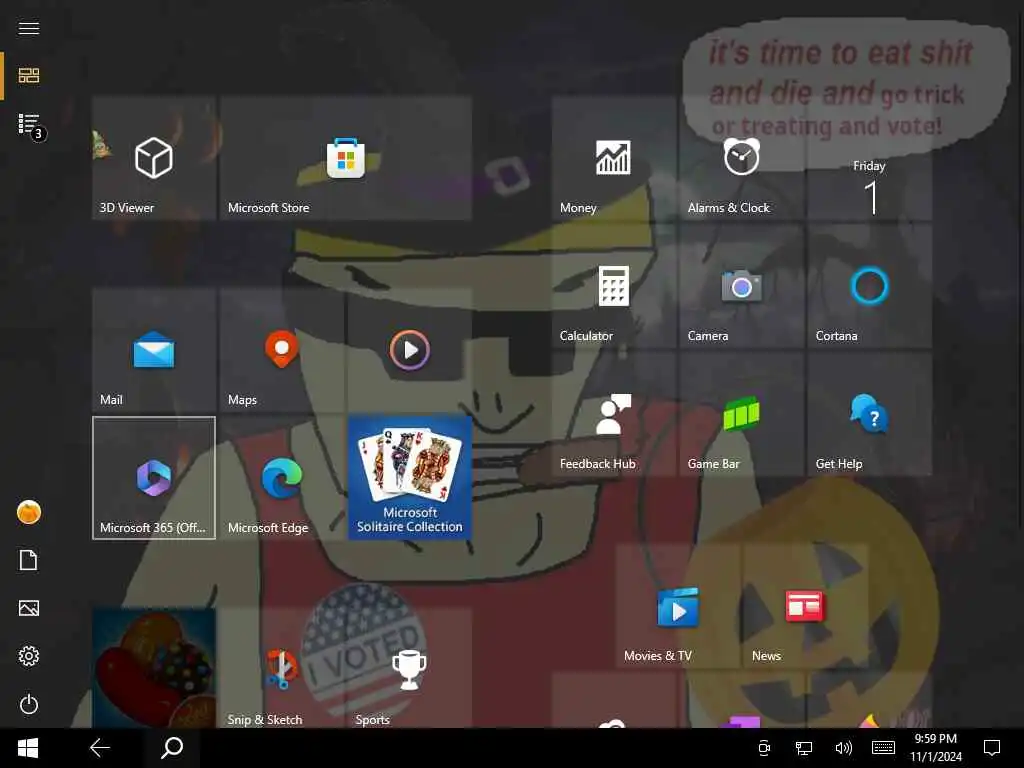Launch Snip & Sketch tile

pyautogui.click(x=282, y=668)
